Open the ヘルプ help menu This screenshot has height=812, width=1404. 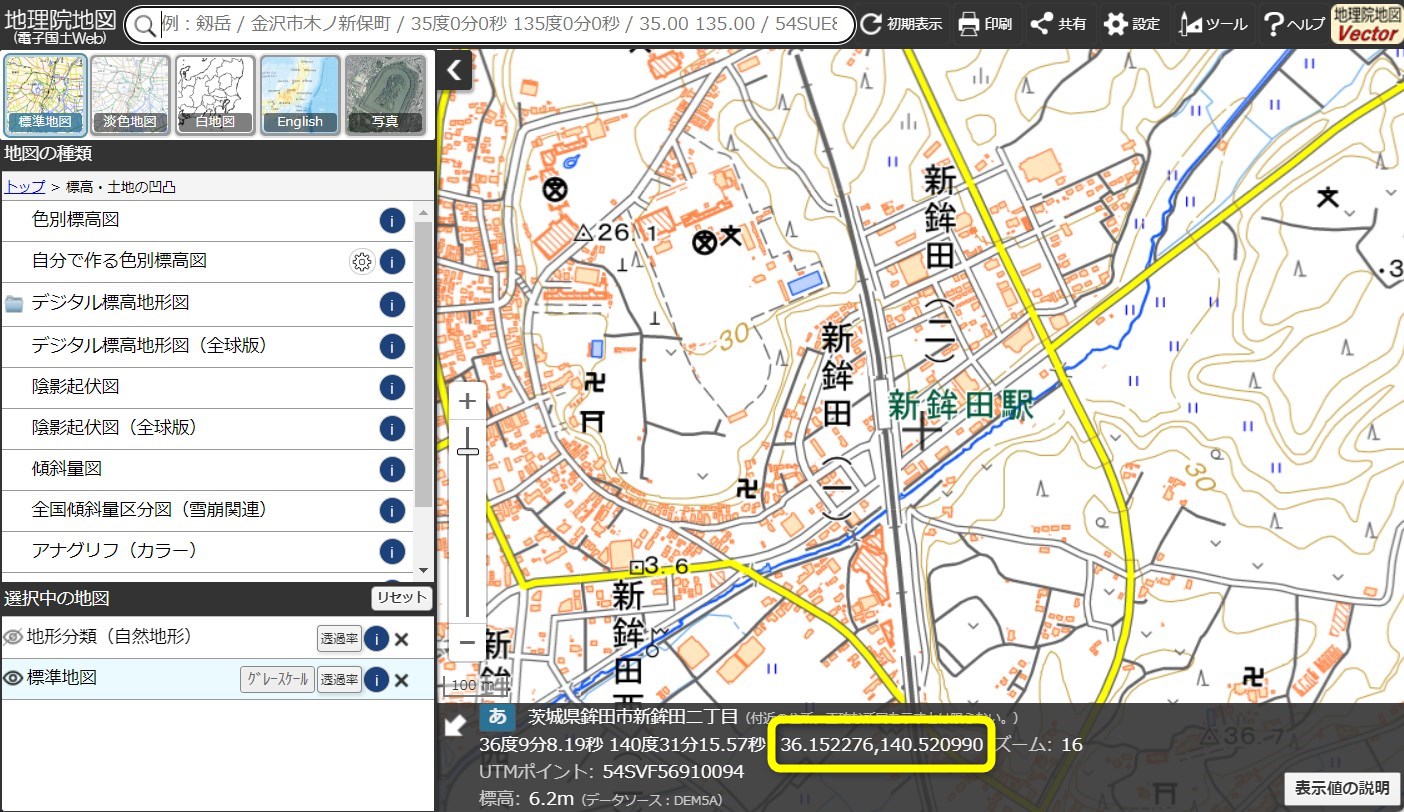click(x=1293, y=24)
